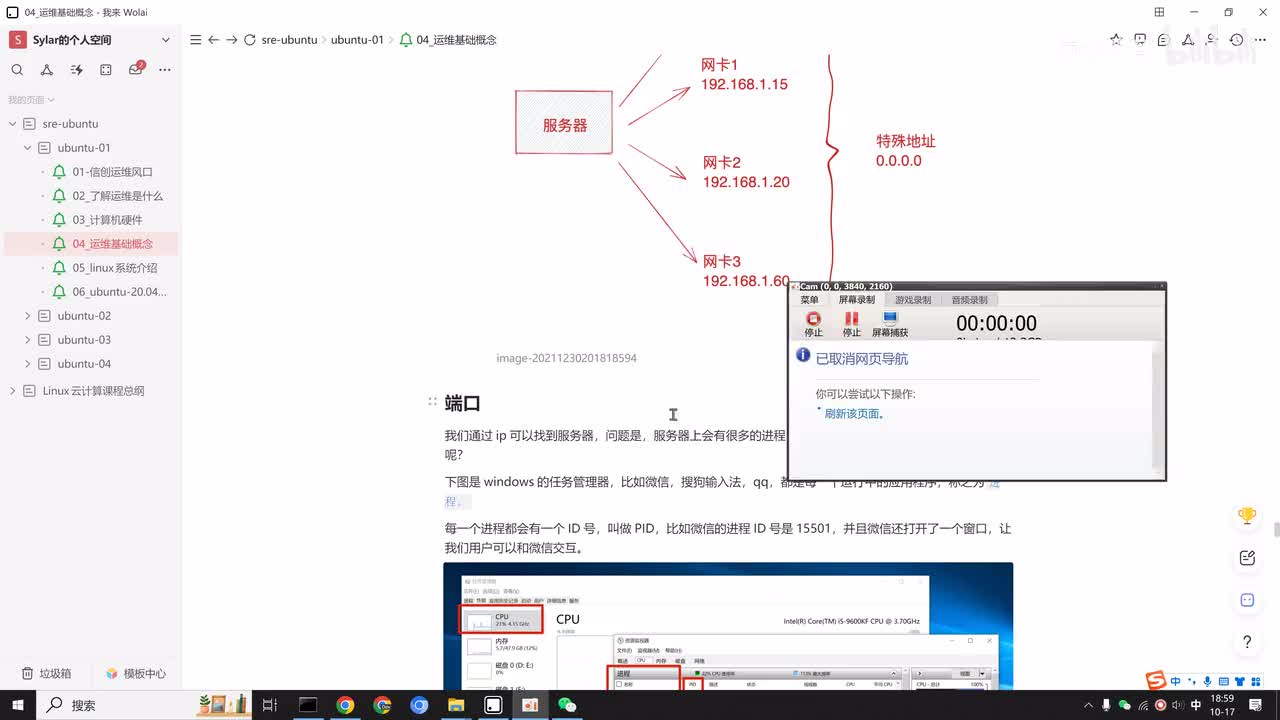Open page 05_linux系统介绍
1280x720 pixels.
pyautogui.click(x=114, y=268)
